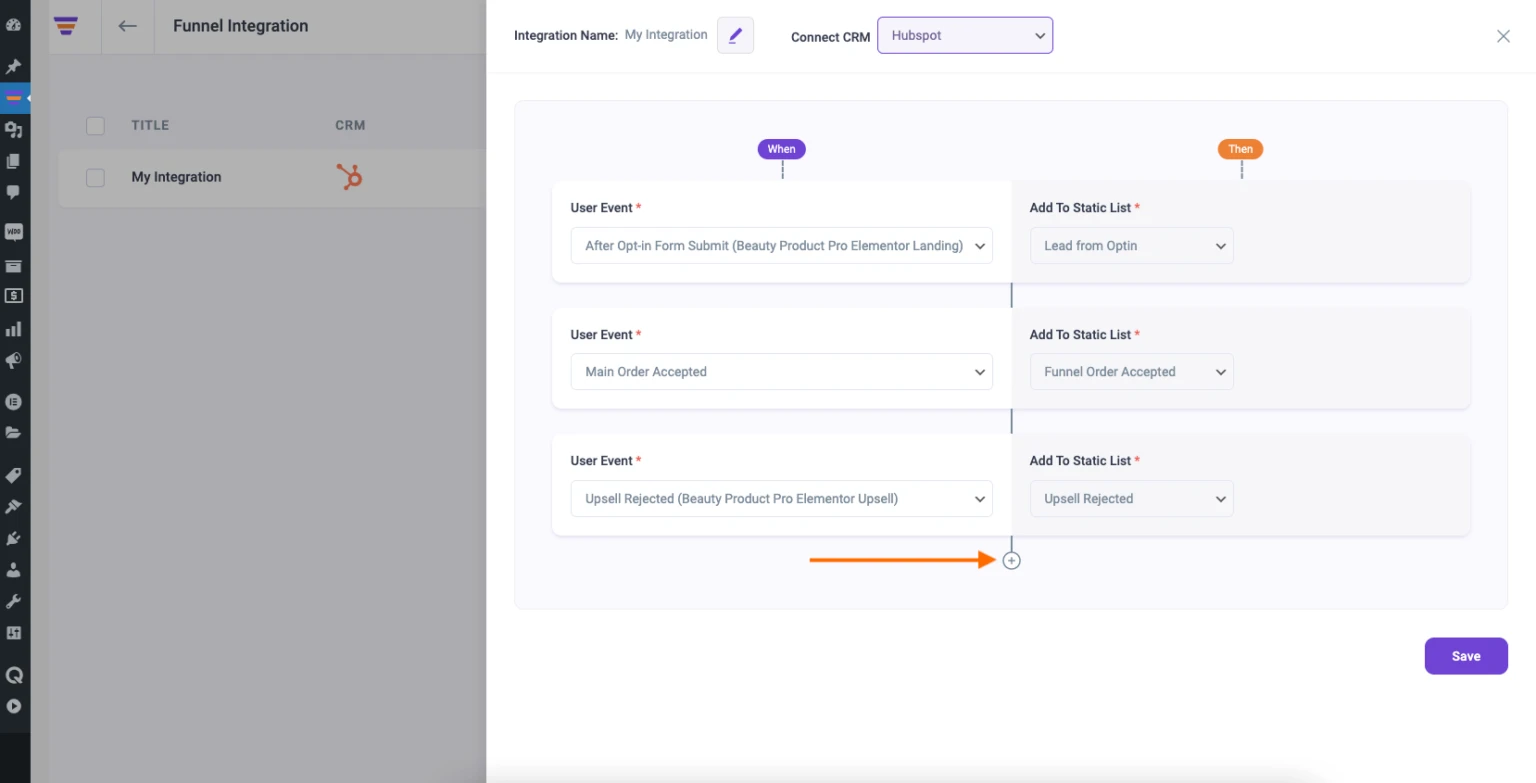Open the WooCommerce sidebar icon
The image size is (1536, 783).
click(14, 232)
